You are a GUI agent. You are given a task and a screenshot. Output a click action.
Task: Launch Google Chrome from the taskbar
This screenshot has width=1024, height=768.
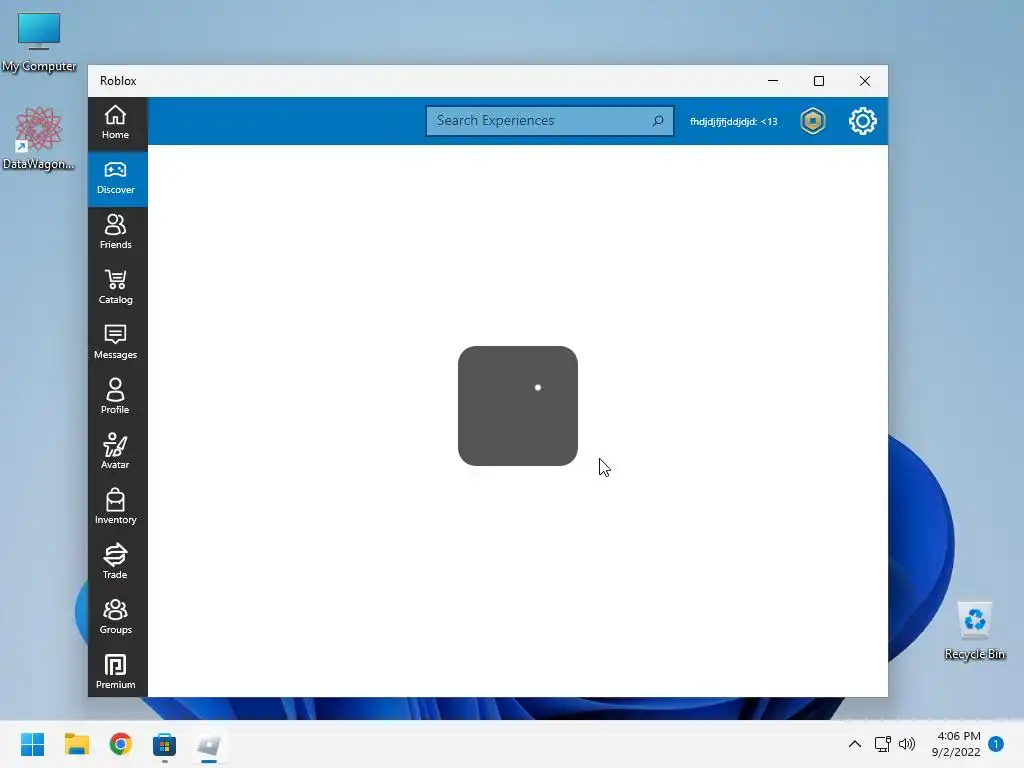pyautogui.click(x=121, y=744)
